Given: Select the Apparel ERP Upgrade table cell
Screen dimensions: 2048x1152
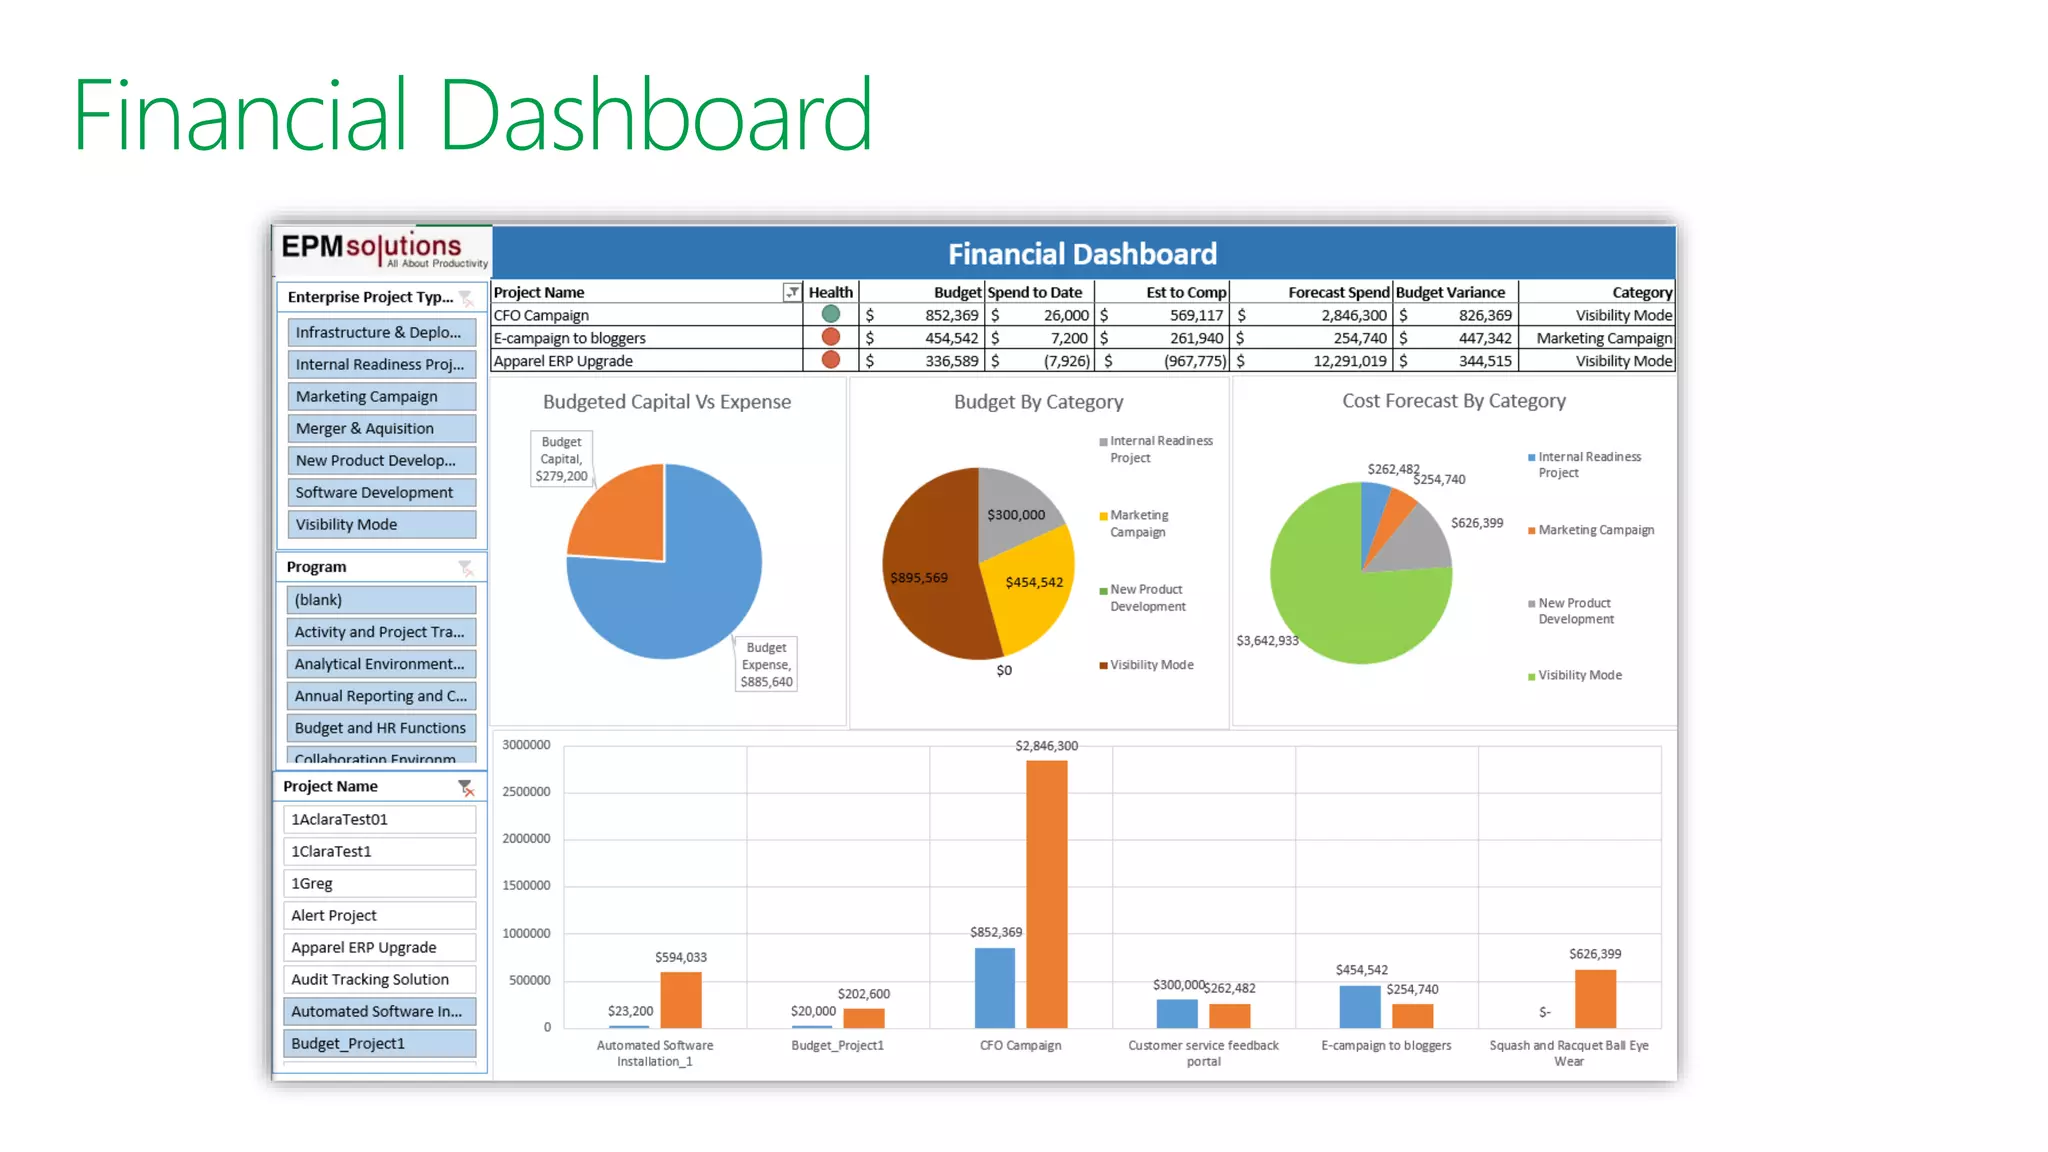Looking at the screenshot, I should (647, 361).
